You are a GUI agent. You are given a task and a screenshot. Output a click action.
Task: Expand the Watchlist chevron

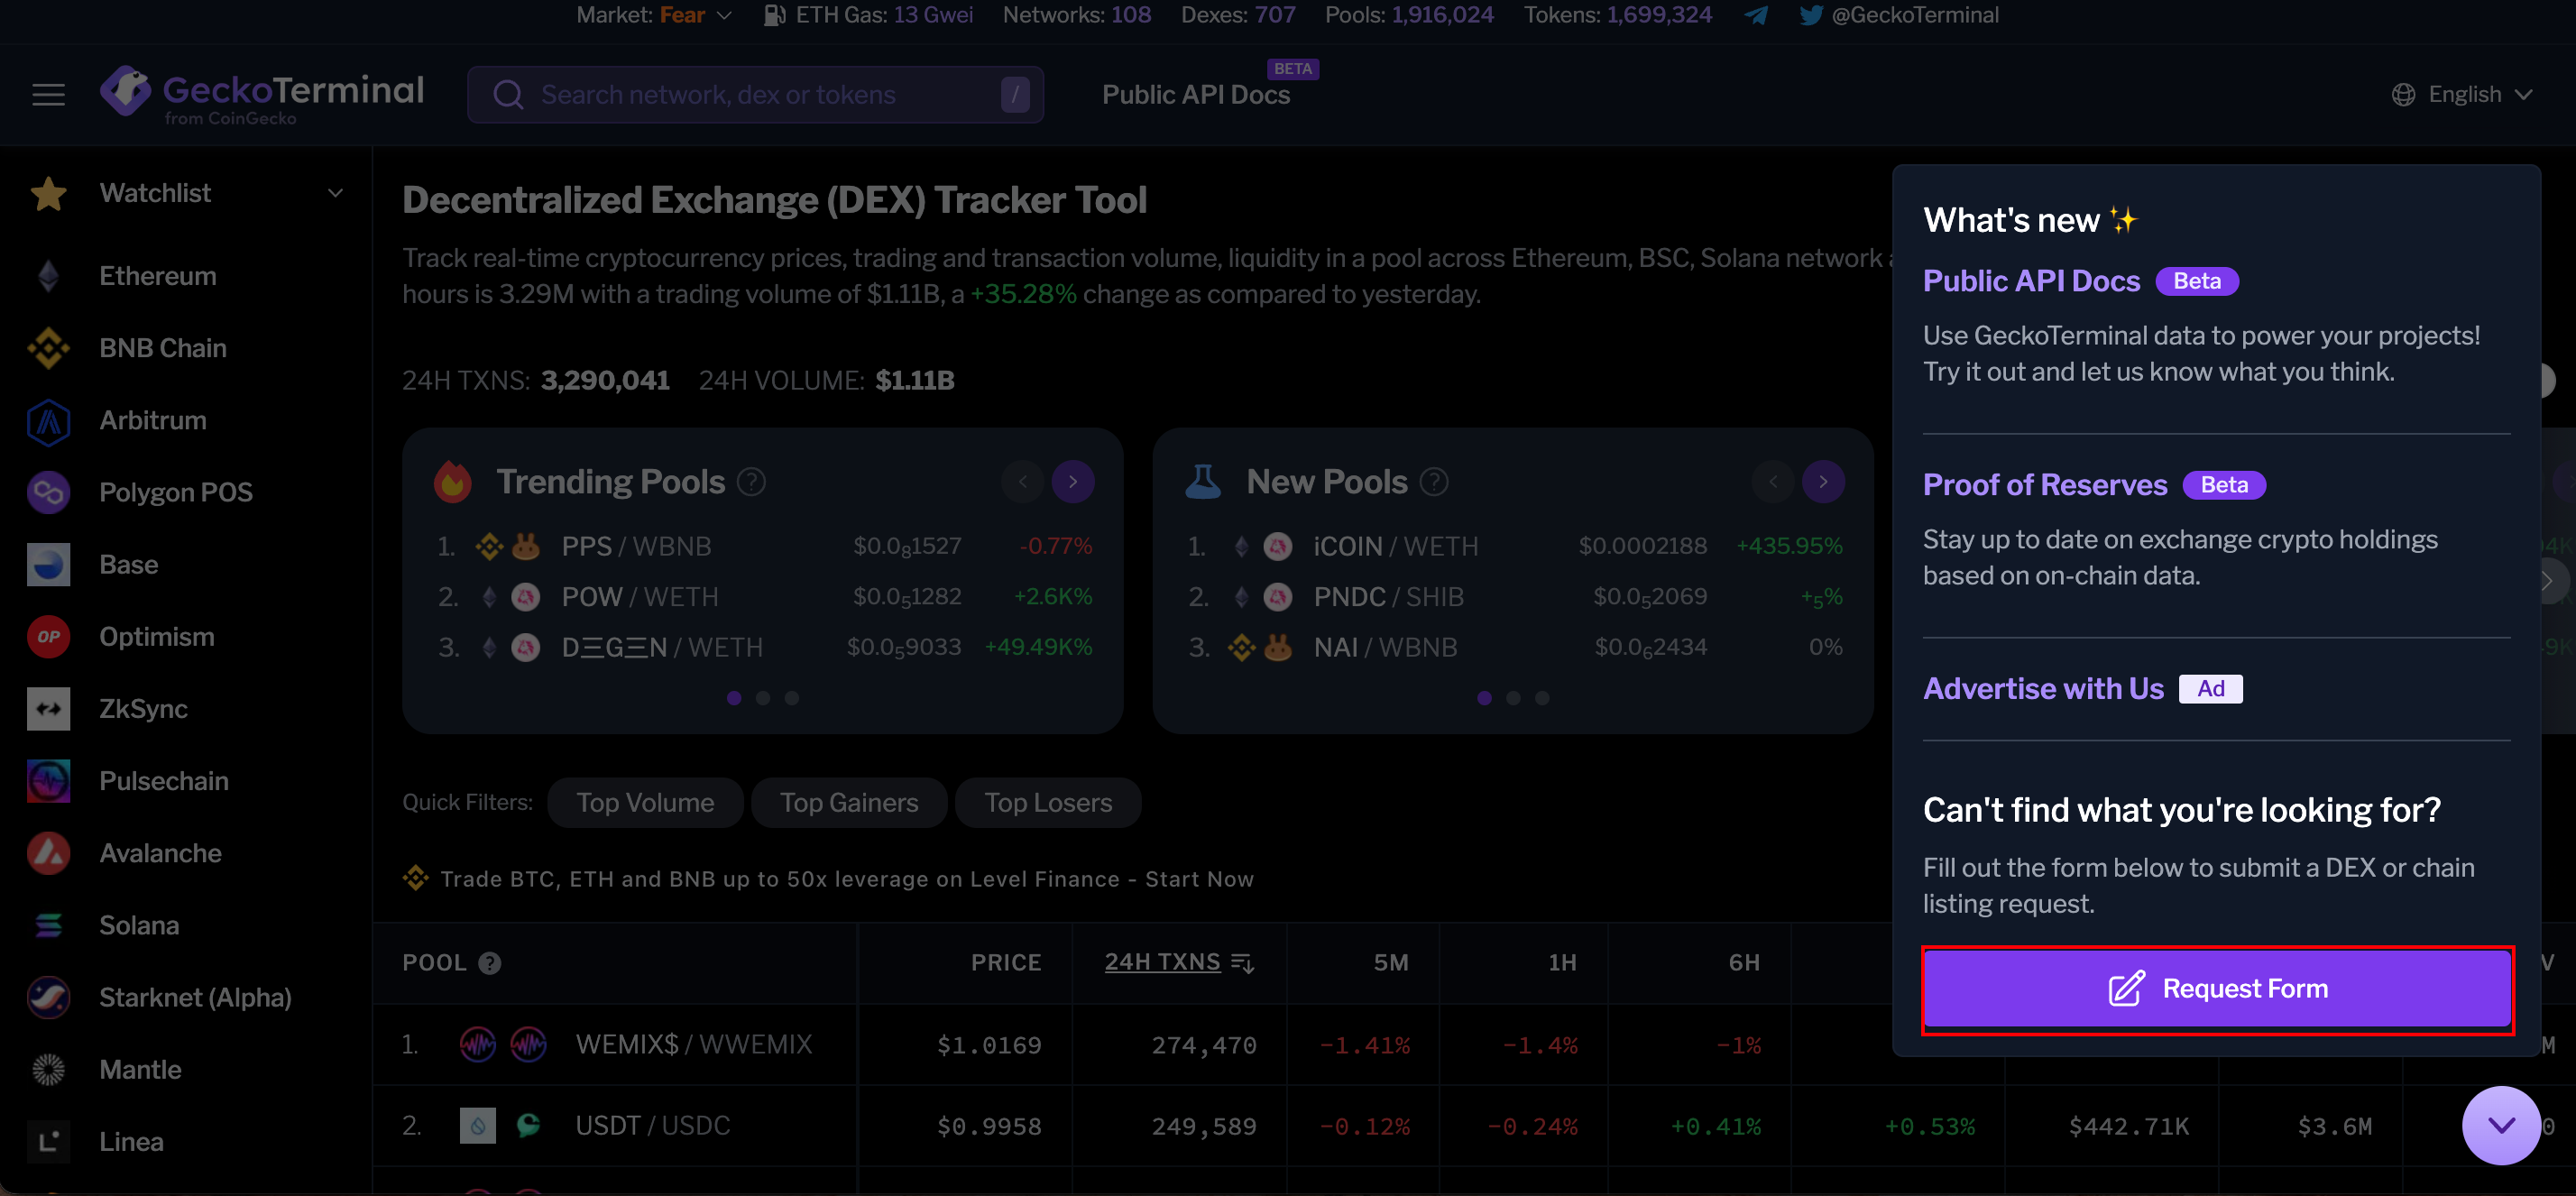336,193
